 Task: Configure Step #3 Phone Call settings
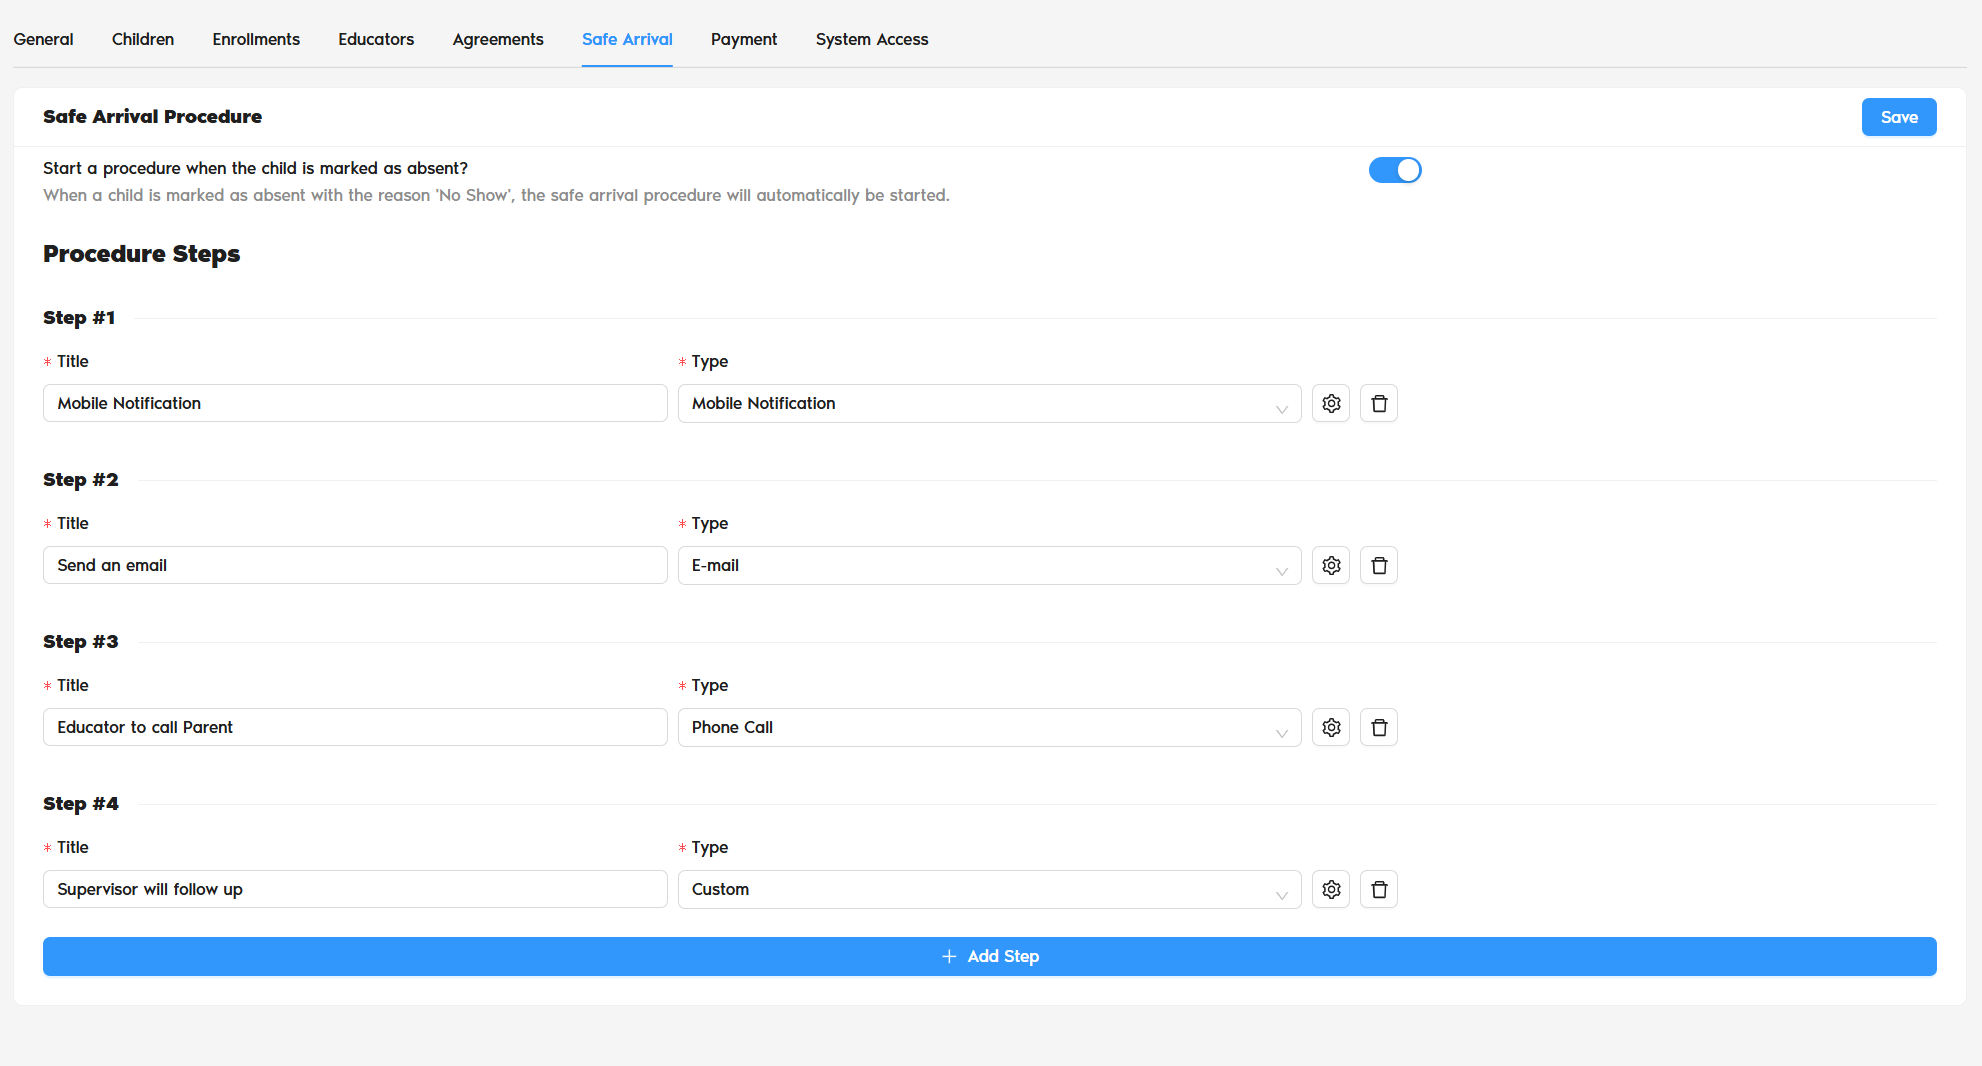pos(1331,727)
